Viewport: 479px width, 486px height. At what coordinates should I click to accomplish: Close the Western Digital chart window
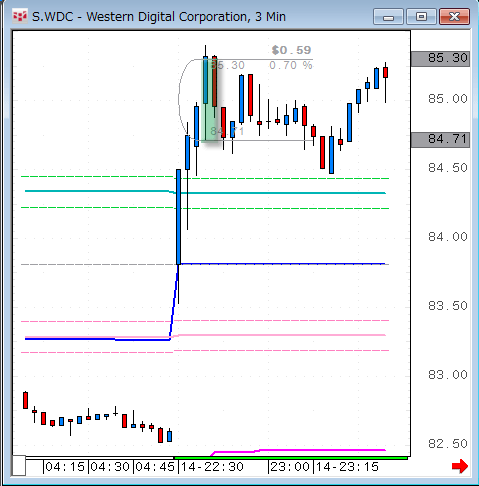455,16
